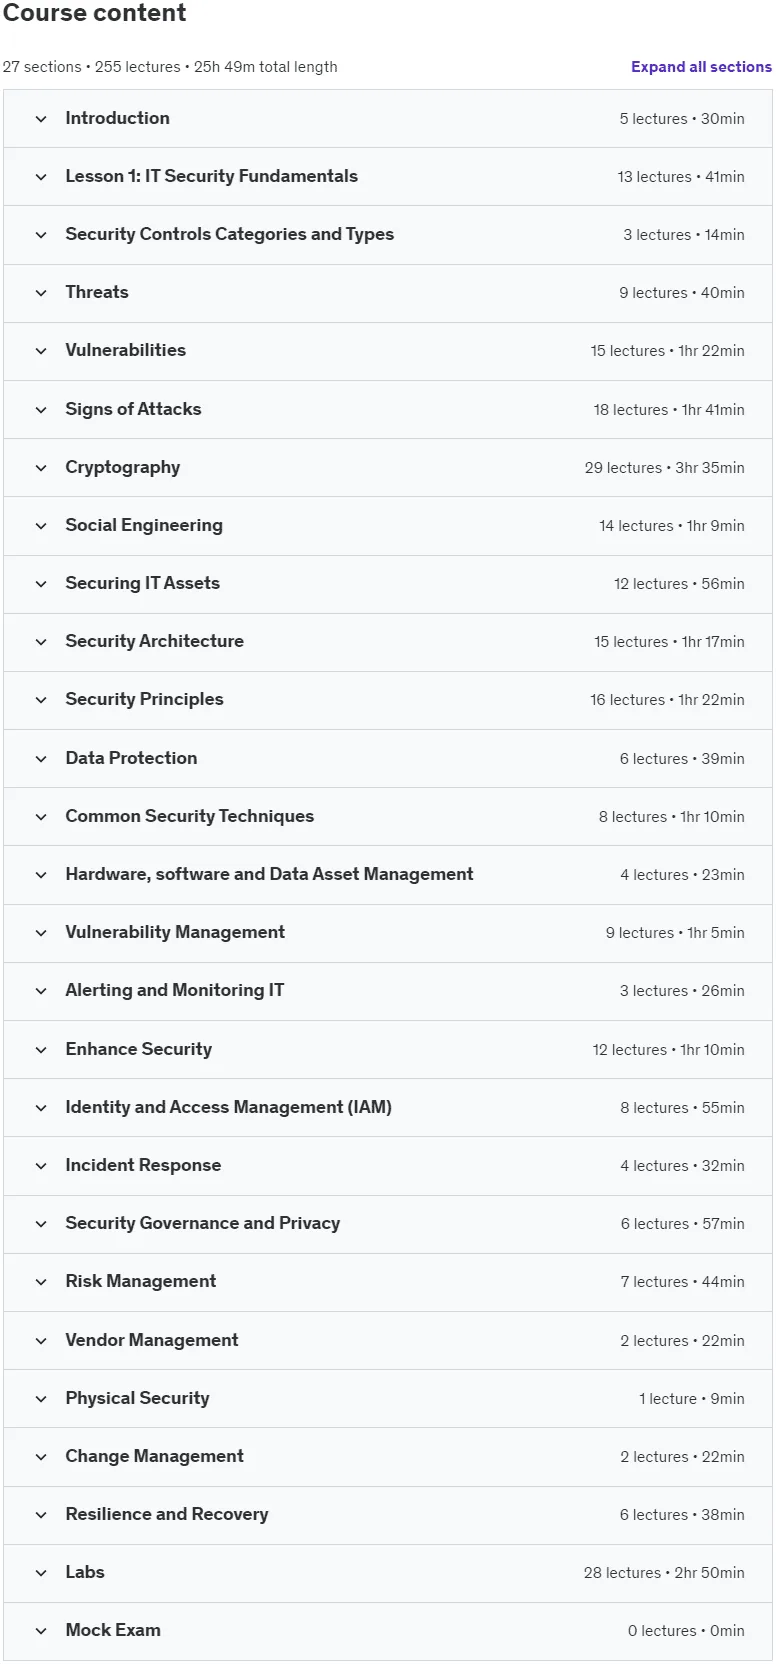Expand Identity and Access Management (IAM)
This screenshot has height=1664, width=776.
tap(388, 1108)
